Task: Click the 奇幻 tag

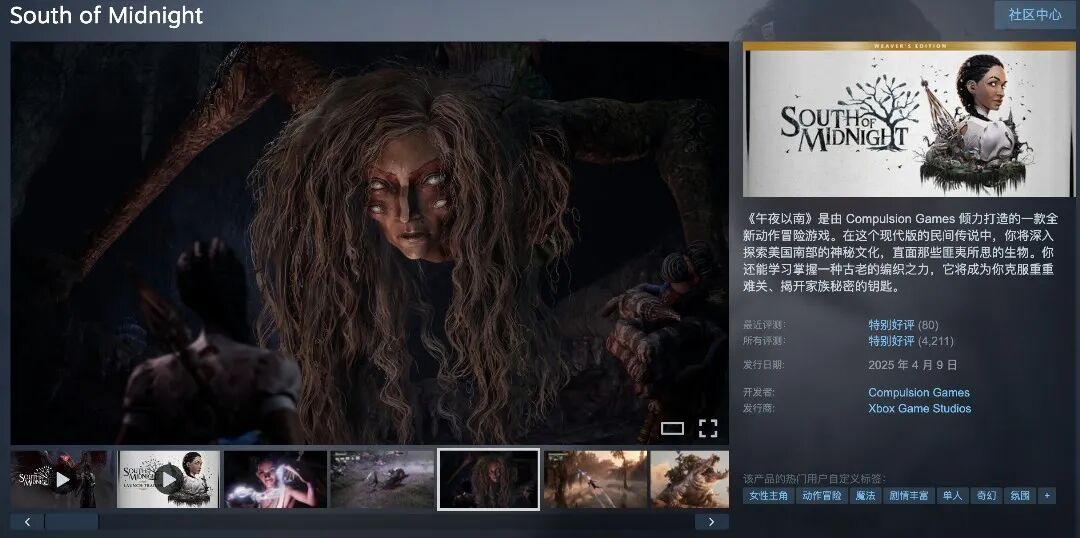Action: (x=986, y=495)
